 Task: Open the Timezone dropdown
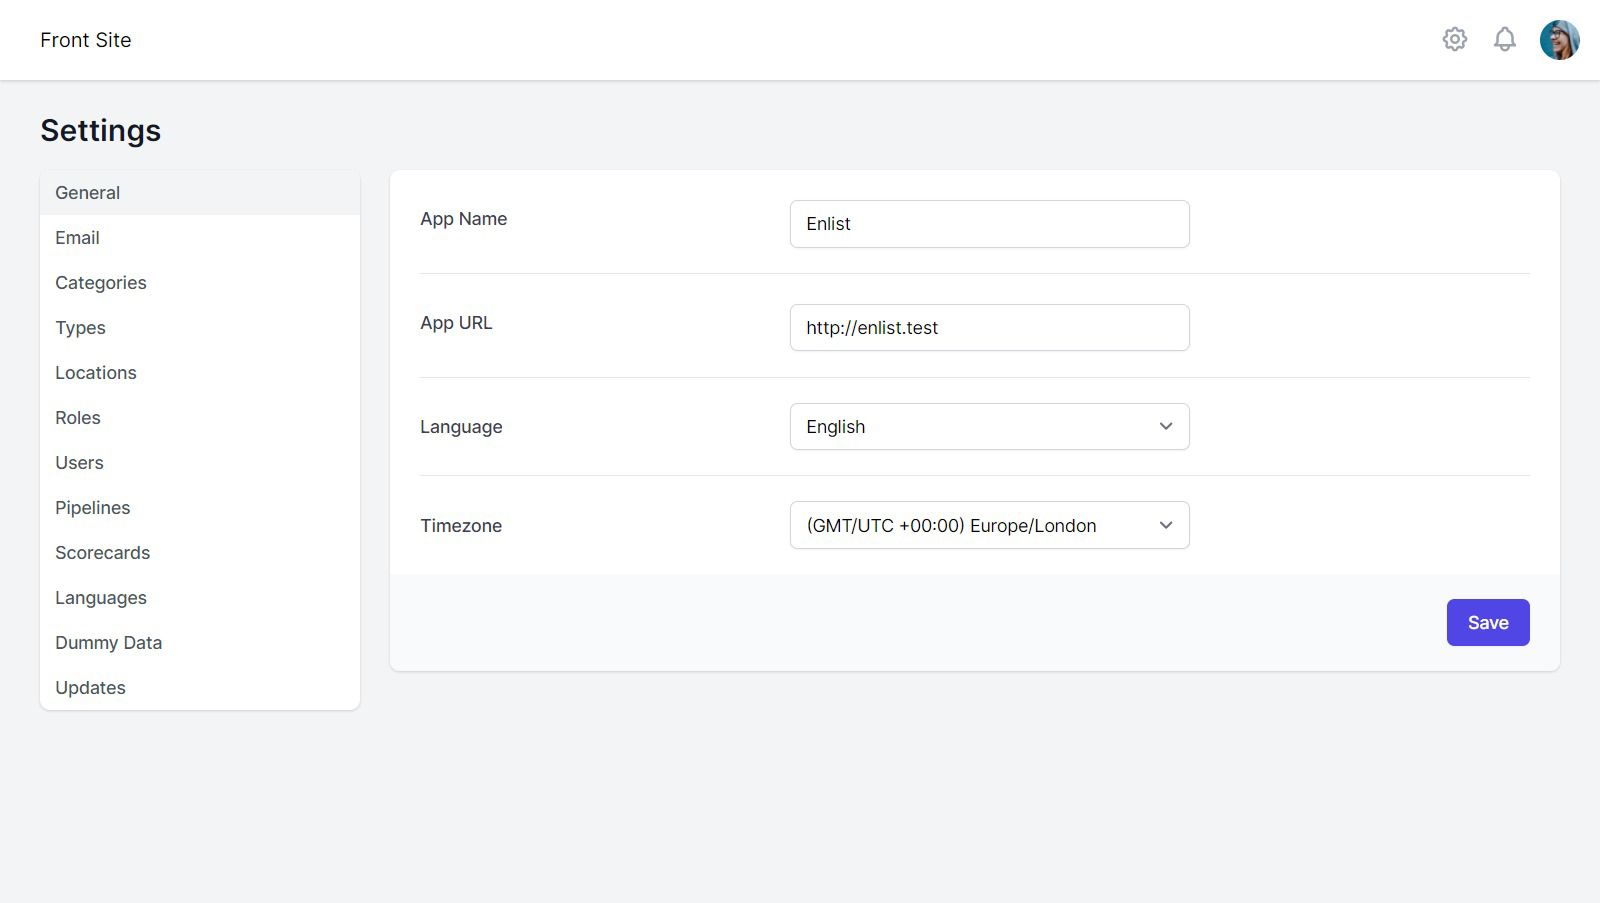point(989,524)
